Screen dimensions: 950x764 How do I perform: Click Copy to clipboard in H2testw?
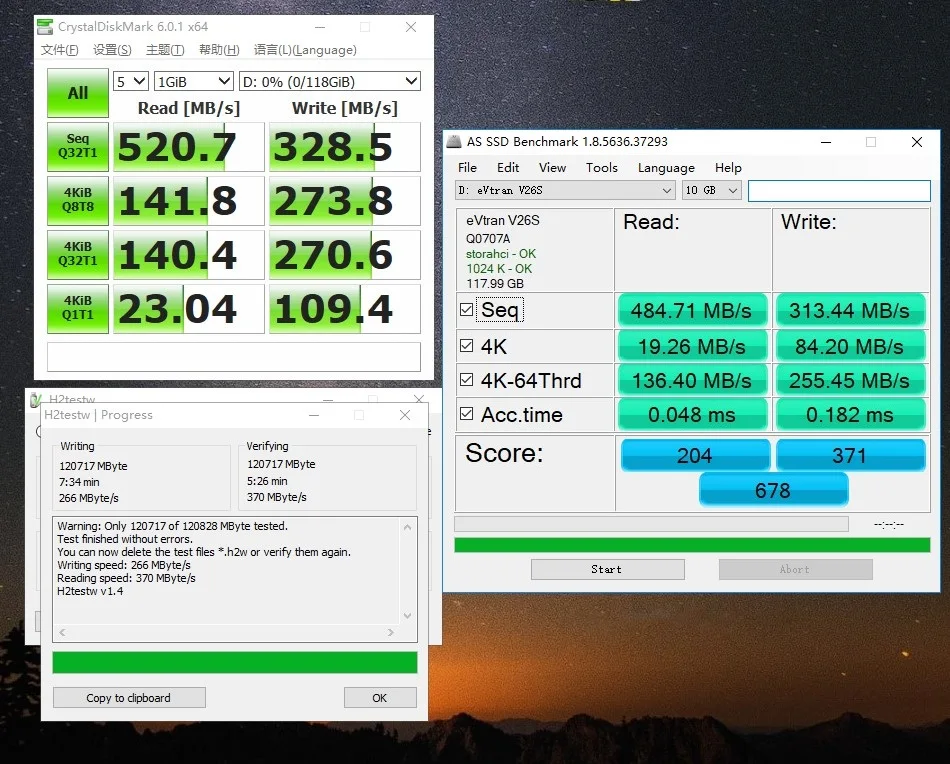pos(129,697)
